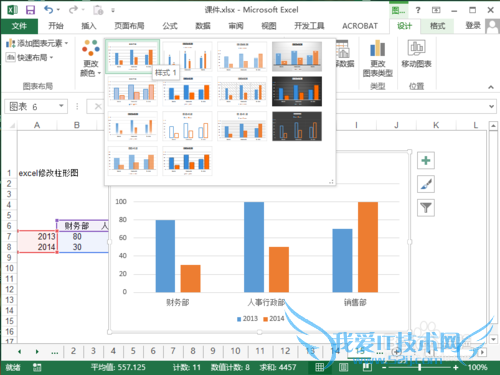Click the Save icon in the quick access toolbar
This screenshot has height=375, width=500.
(30, 10)
